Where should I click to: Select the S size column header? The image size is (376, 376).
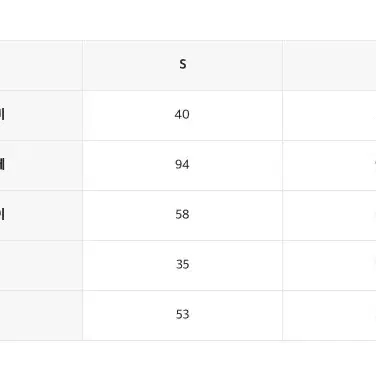[x=182, y=65]
